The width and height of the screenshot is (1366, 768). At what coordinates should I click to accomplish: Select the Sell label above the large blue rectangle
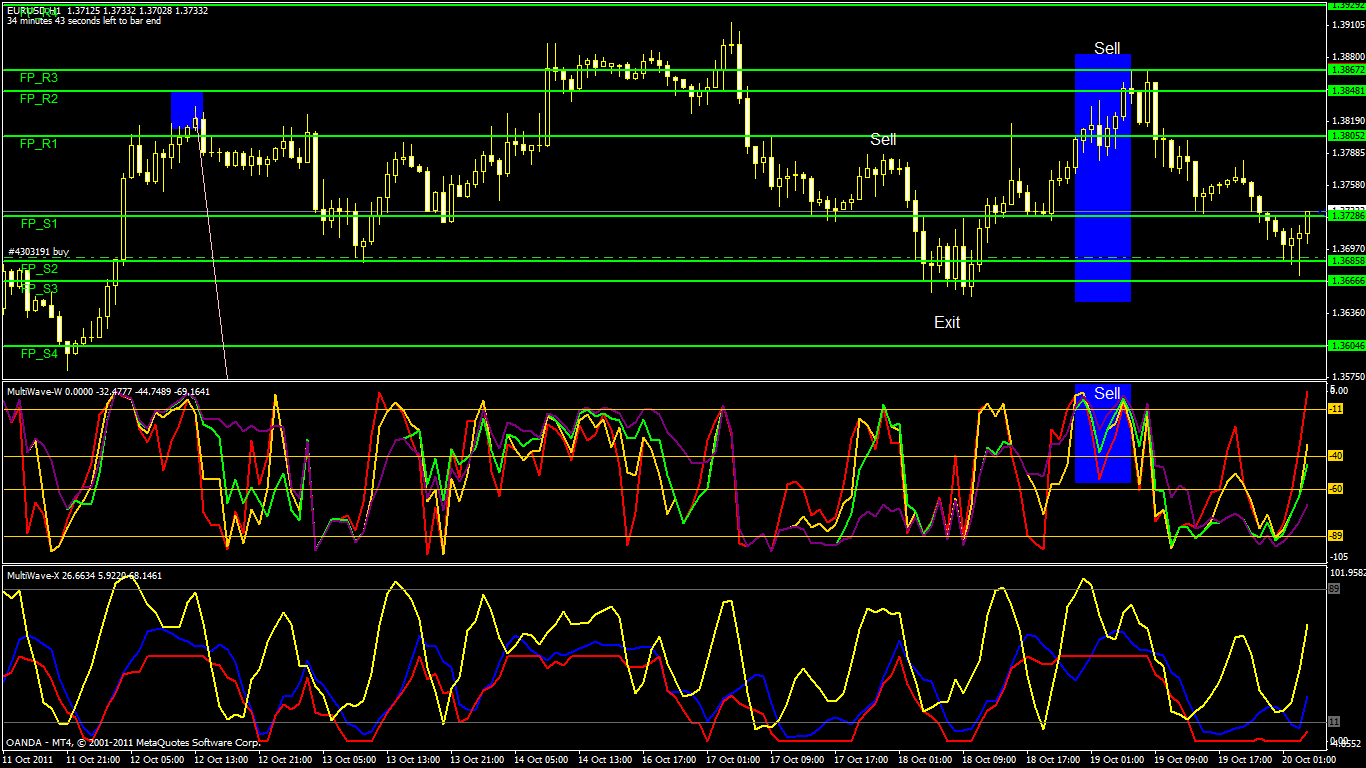click(x=1107, y=48)
